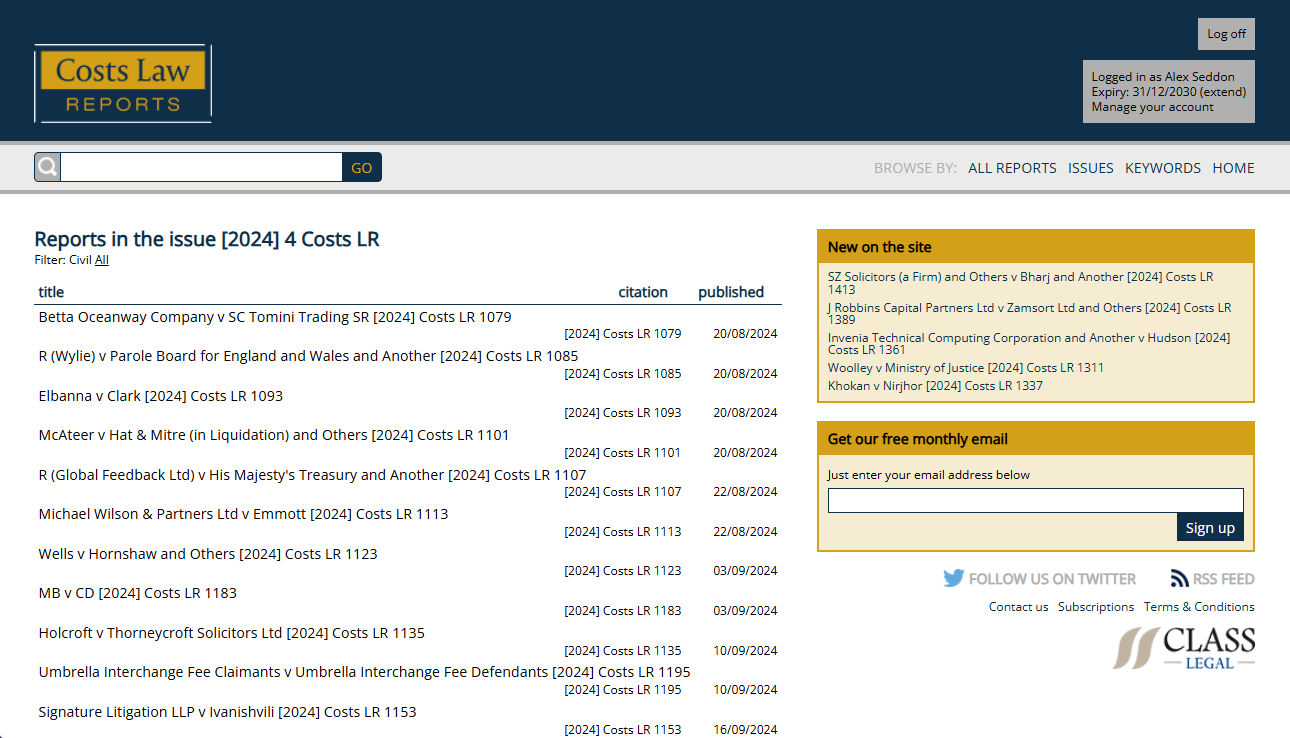This screenshot has height=738, width=1290.
Task: Click the search magnifier icon
Action: coord(47,167)
